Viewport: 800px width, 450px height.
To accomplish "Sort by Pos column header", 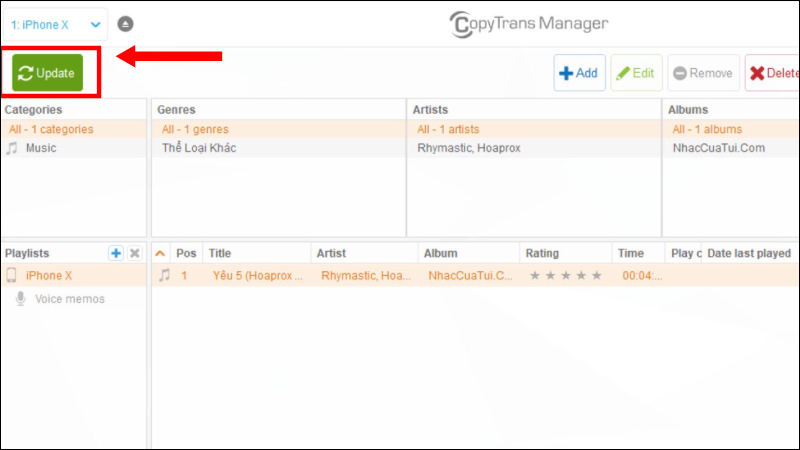I will coord(186,254).
